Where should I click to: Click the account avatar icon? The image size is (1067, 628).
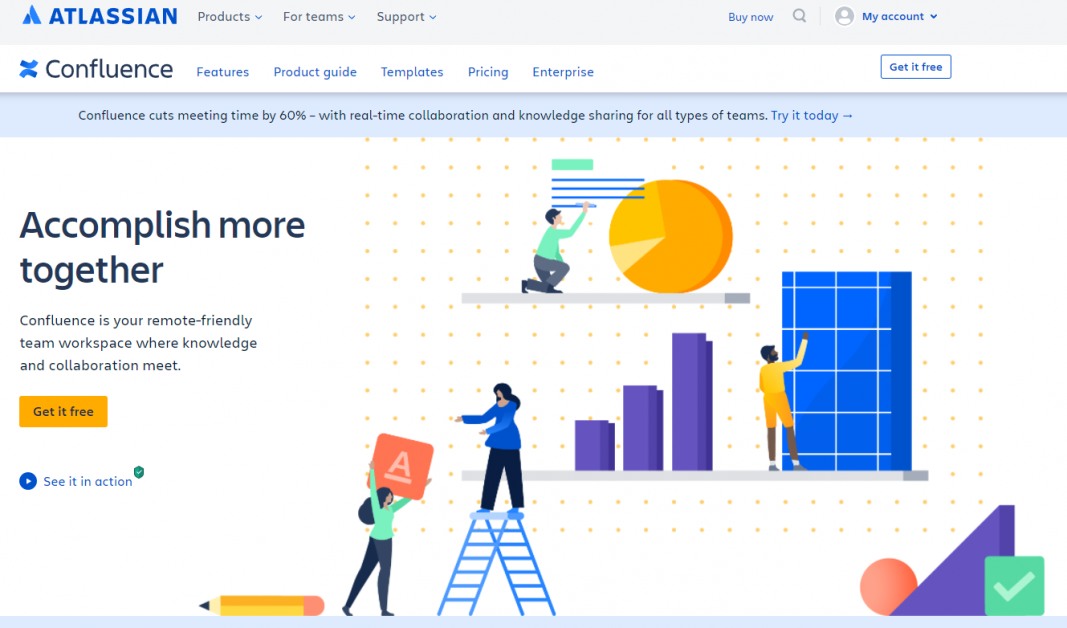(x=844, y=16)
